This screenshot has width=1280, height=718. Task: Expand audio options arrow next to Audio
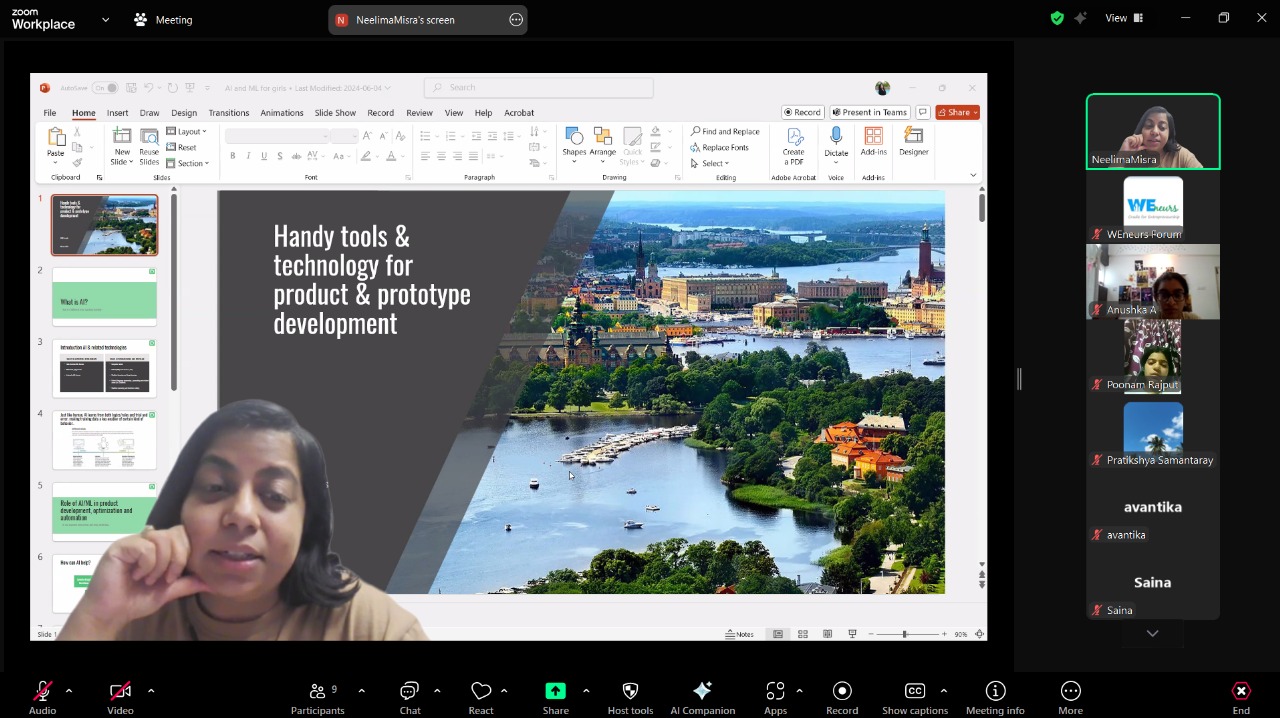tap(69, 691)
